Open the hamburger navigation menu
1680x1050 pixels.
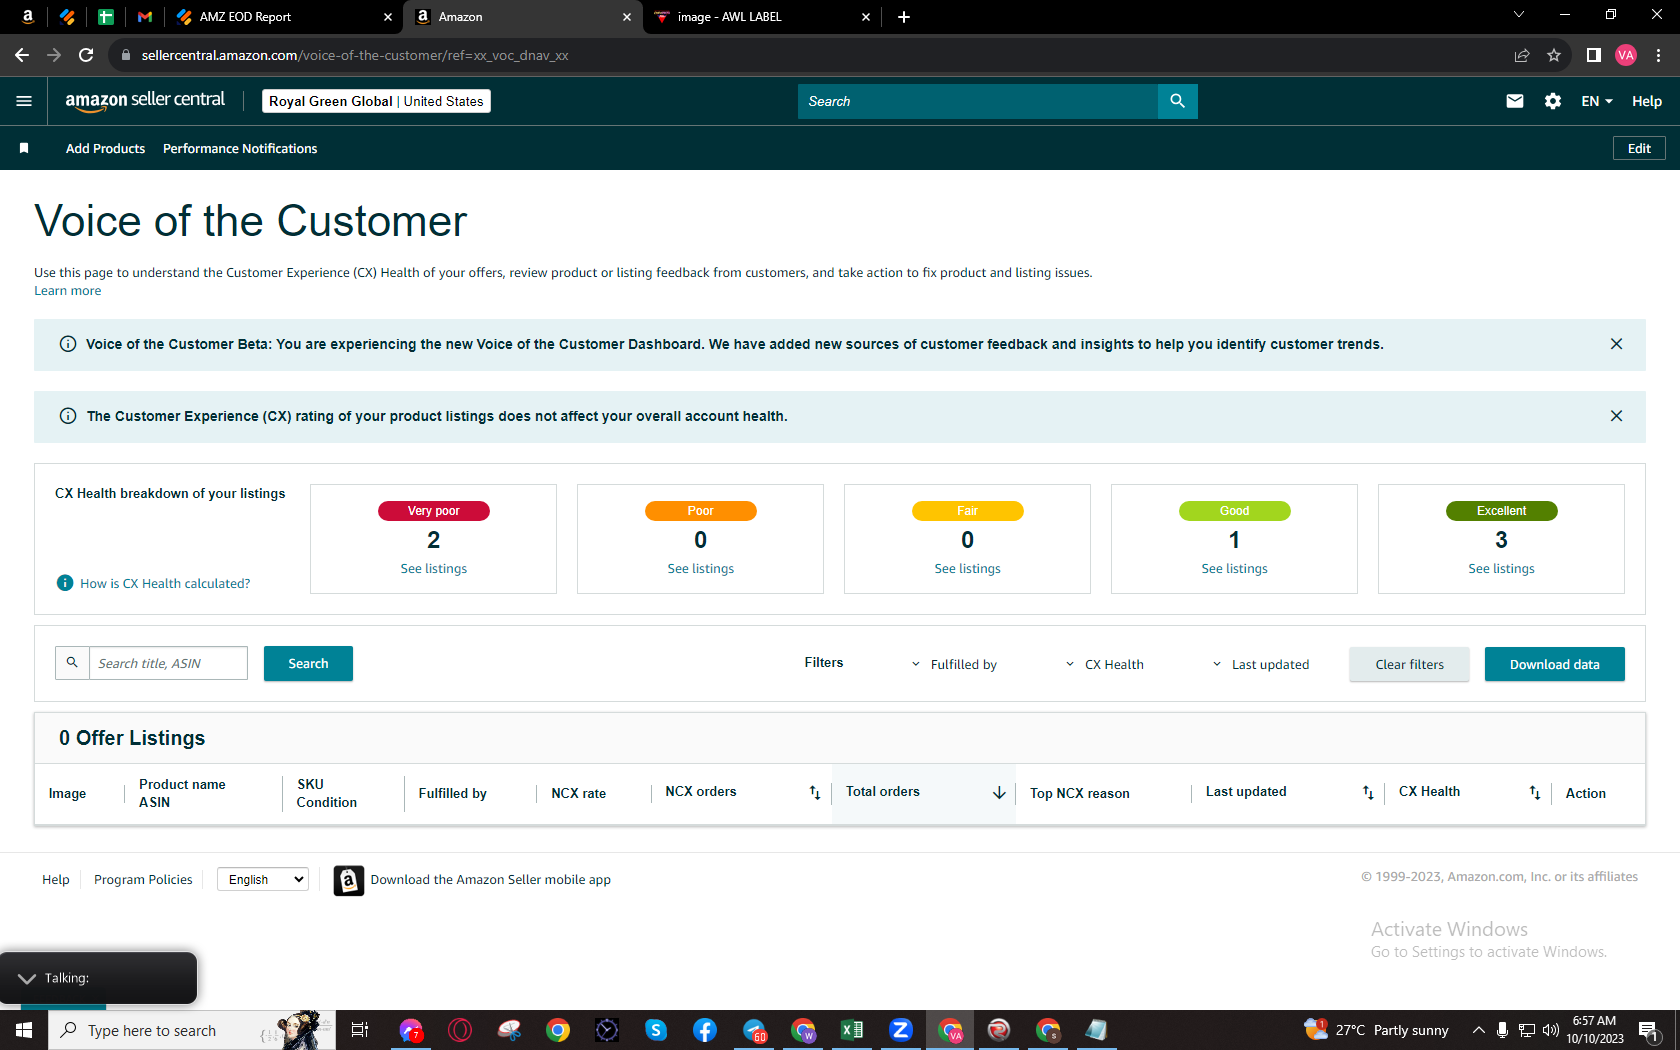[x=24, y=101]
